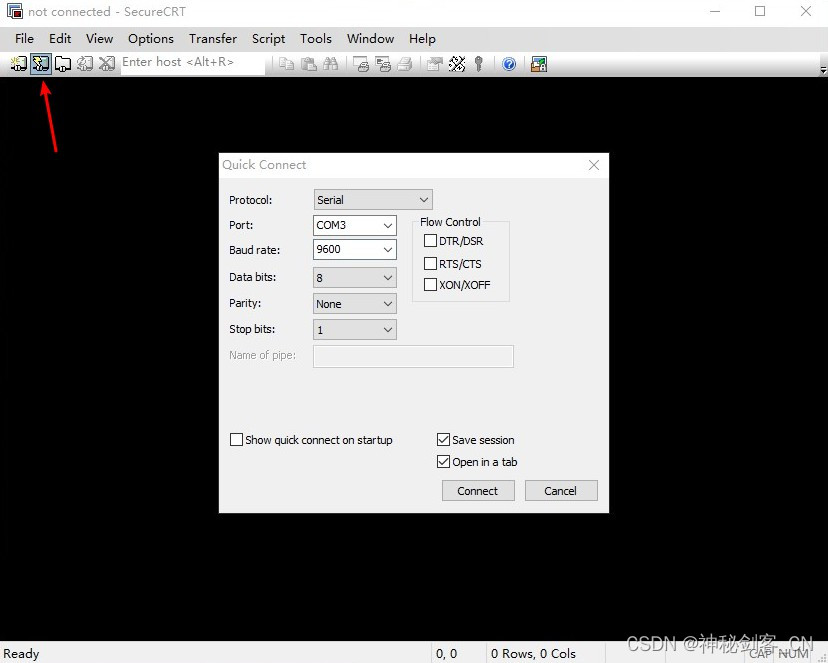
Task: Open the Script menu
Action: point(268,39)
